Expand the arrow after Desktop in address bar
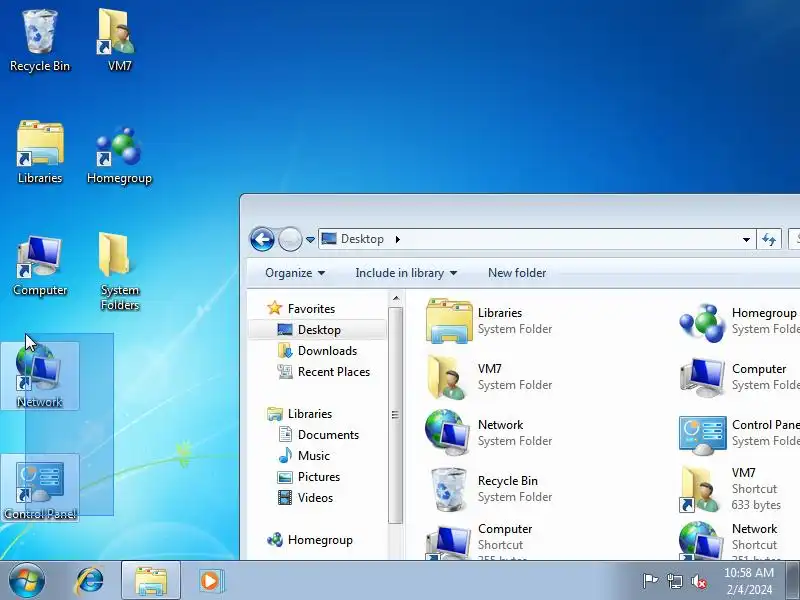 398,239
